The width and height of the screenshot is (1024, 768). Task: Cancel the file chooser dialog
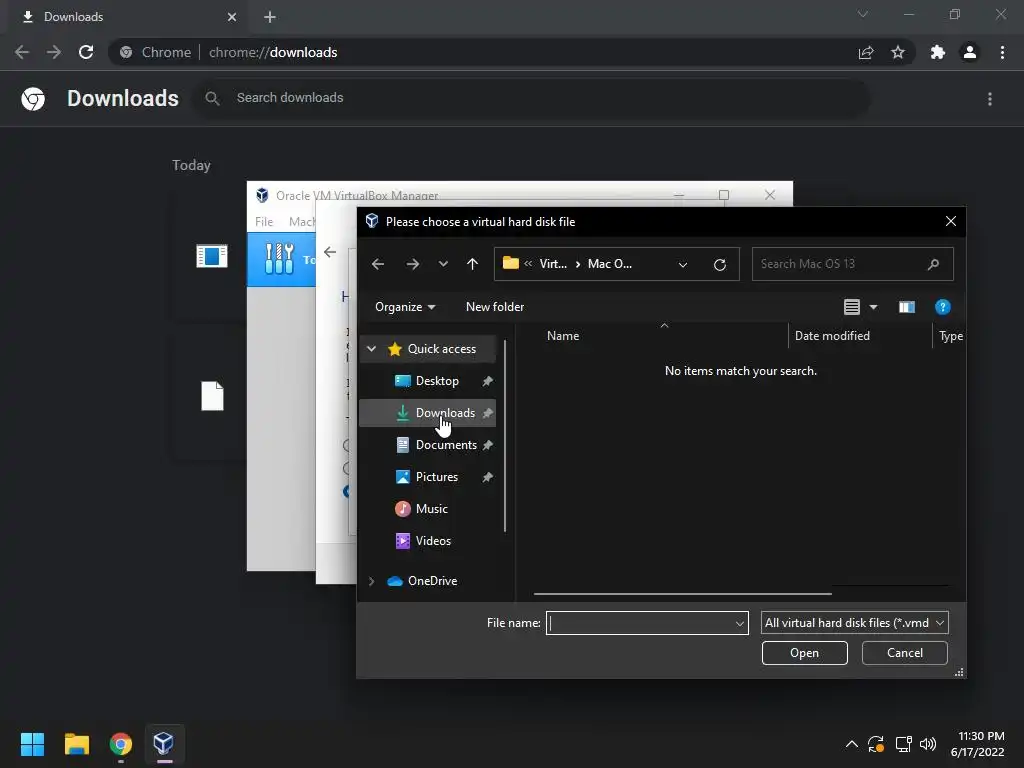[904, 653]
